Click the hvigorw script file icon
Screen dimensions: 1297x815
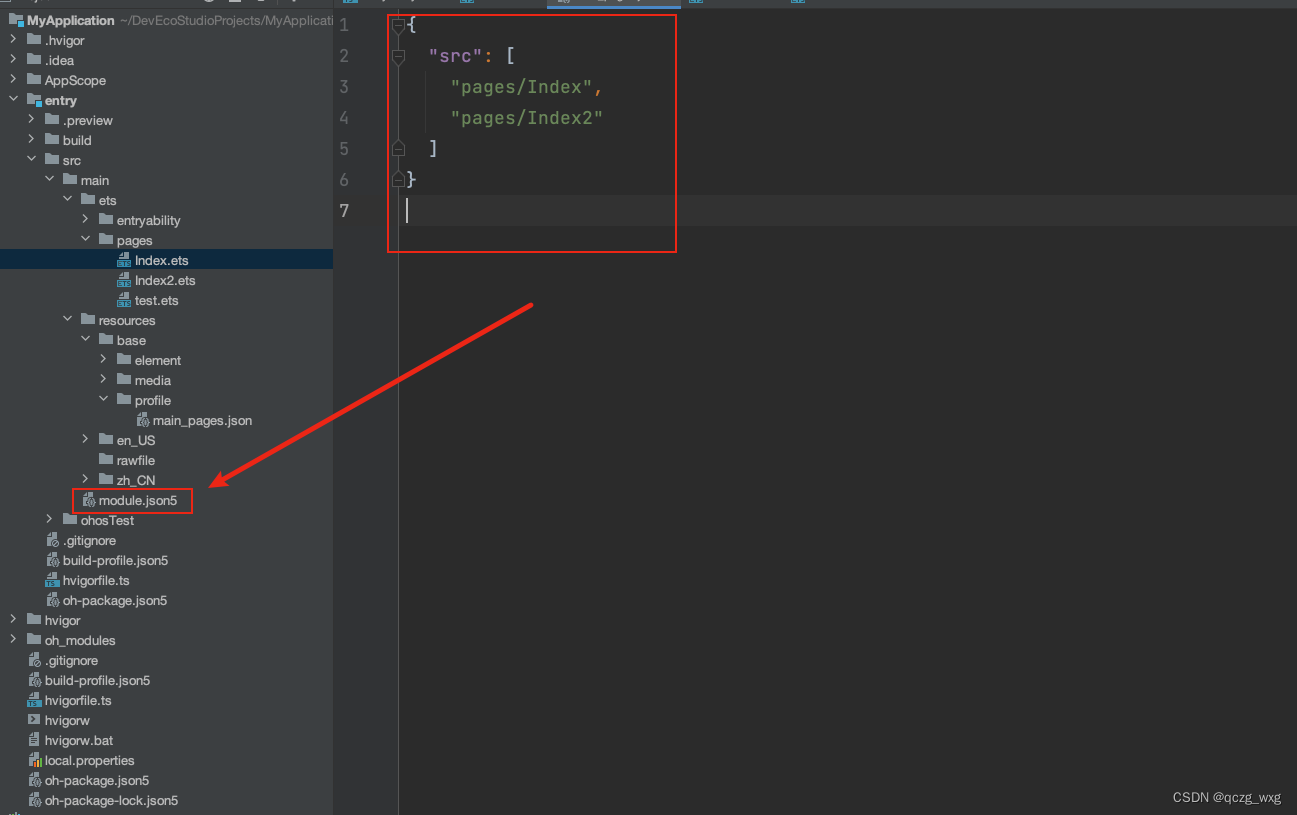[x=34, y=720]
